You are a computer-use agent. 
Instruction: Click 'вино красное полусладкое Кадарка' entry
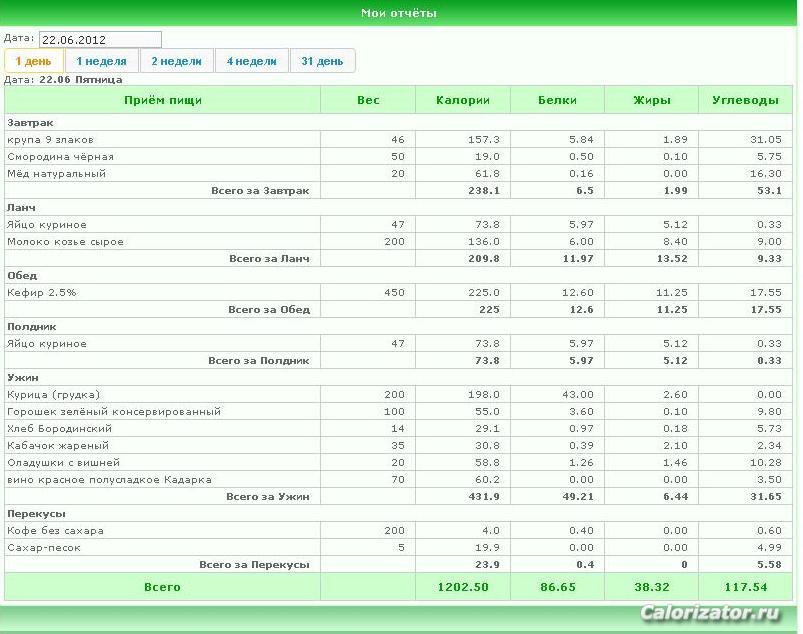[x=110, y=479]
